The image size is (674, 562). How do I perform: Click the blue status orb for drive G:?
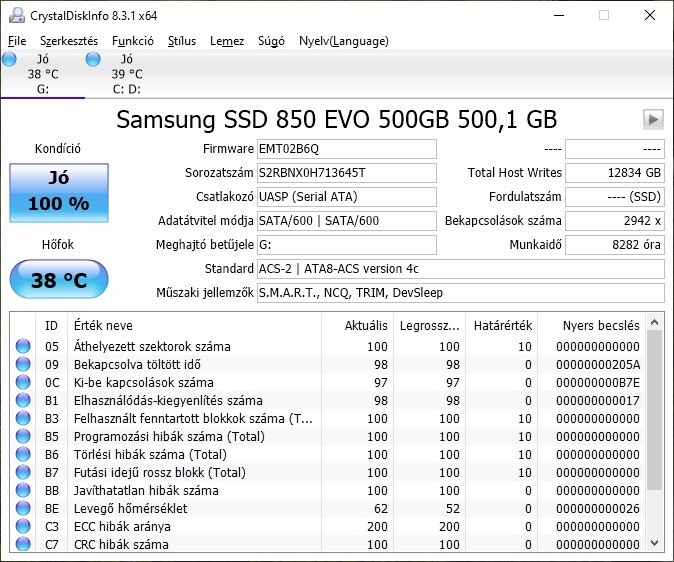coord(9,59)
